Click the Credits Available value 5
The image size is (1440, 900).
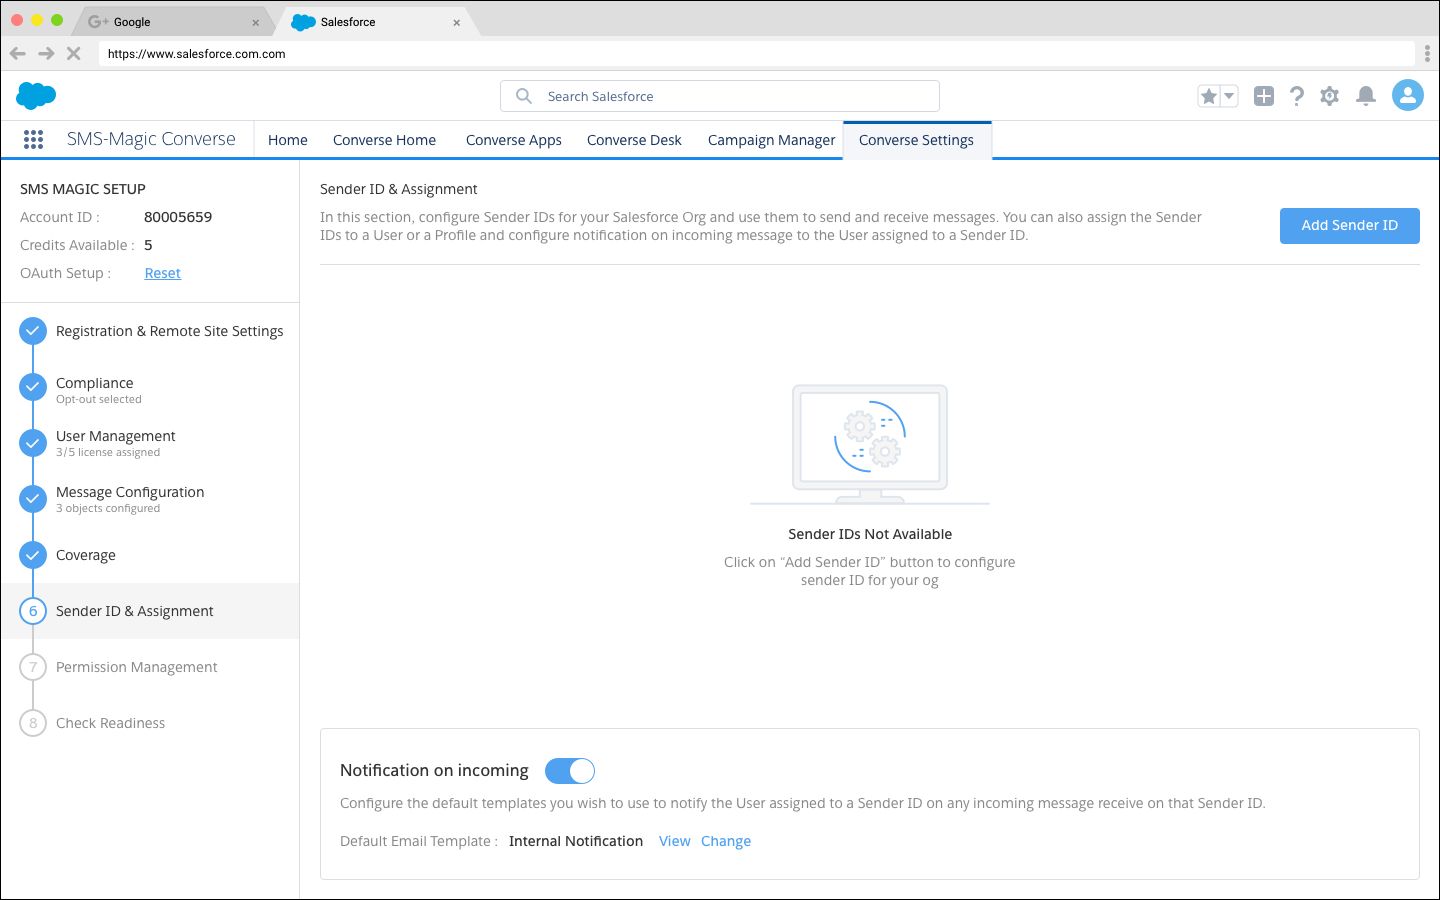(x=148, y=245)
